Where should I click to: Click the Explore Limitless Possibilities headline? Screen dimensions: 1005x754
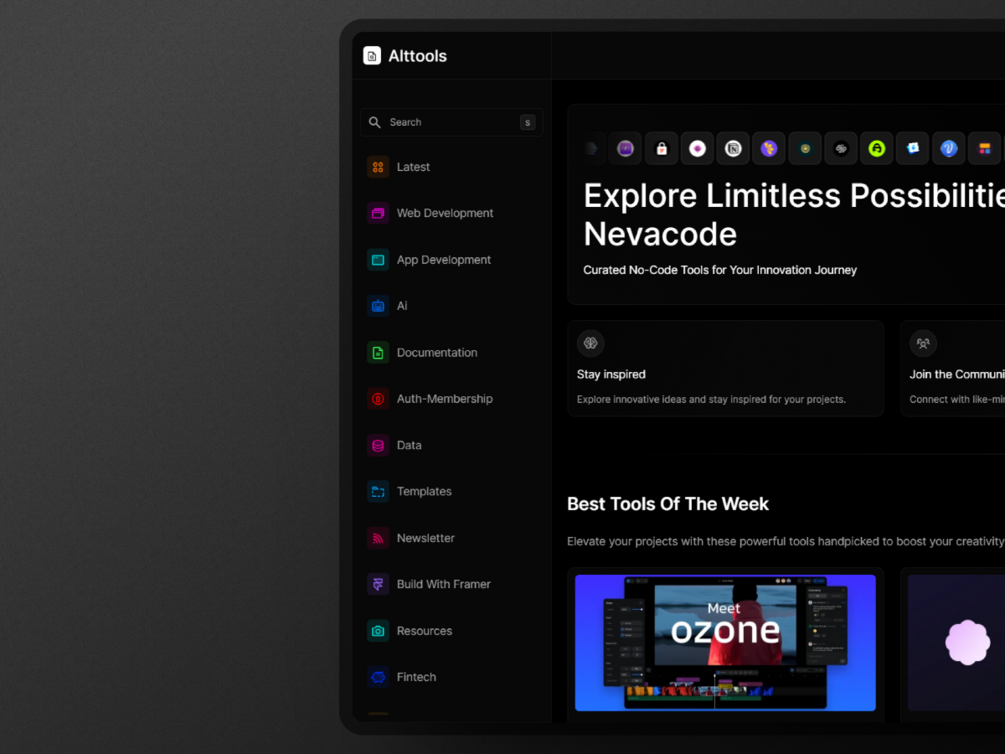(x=794, y=196)
